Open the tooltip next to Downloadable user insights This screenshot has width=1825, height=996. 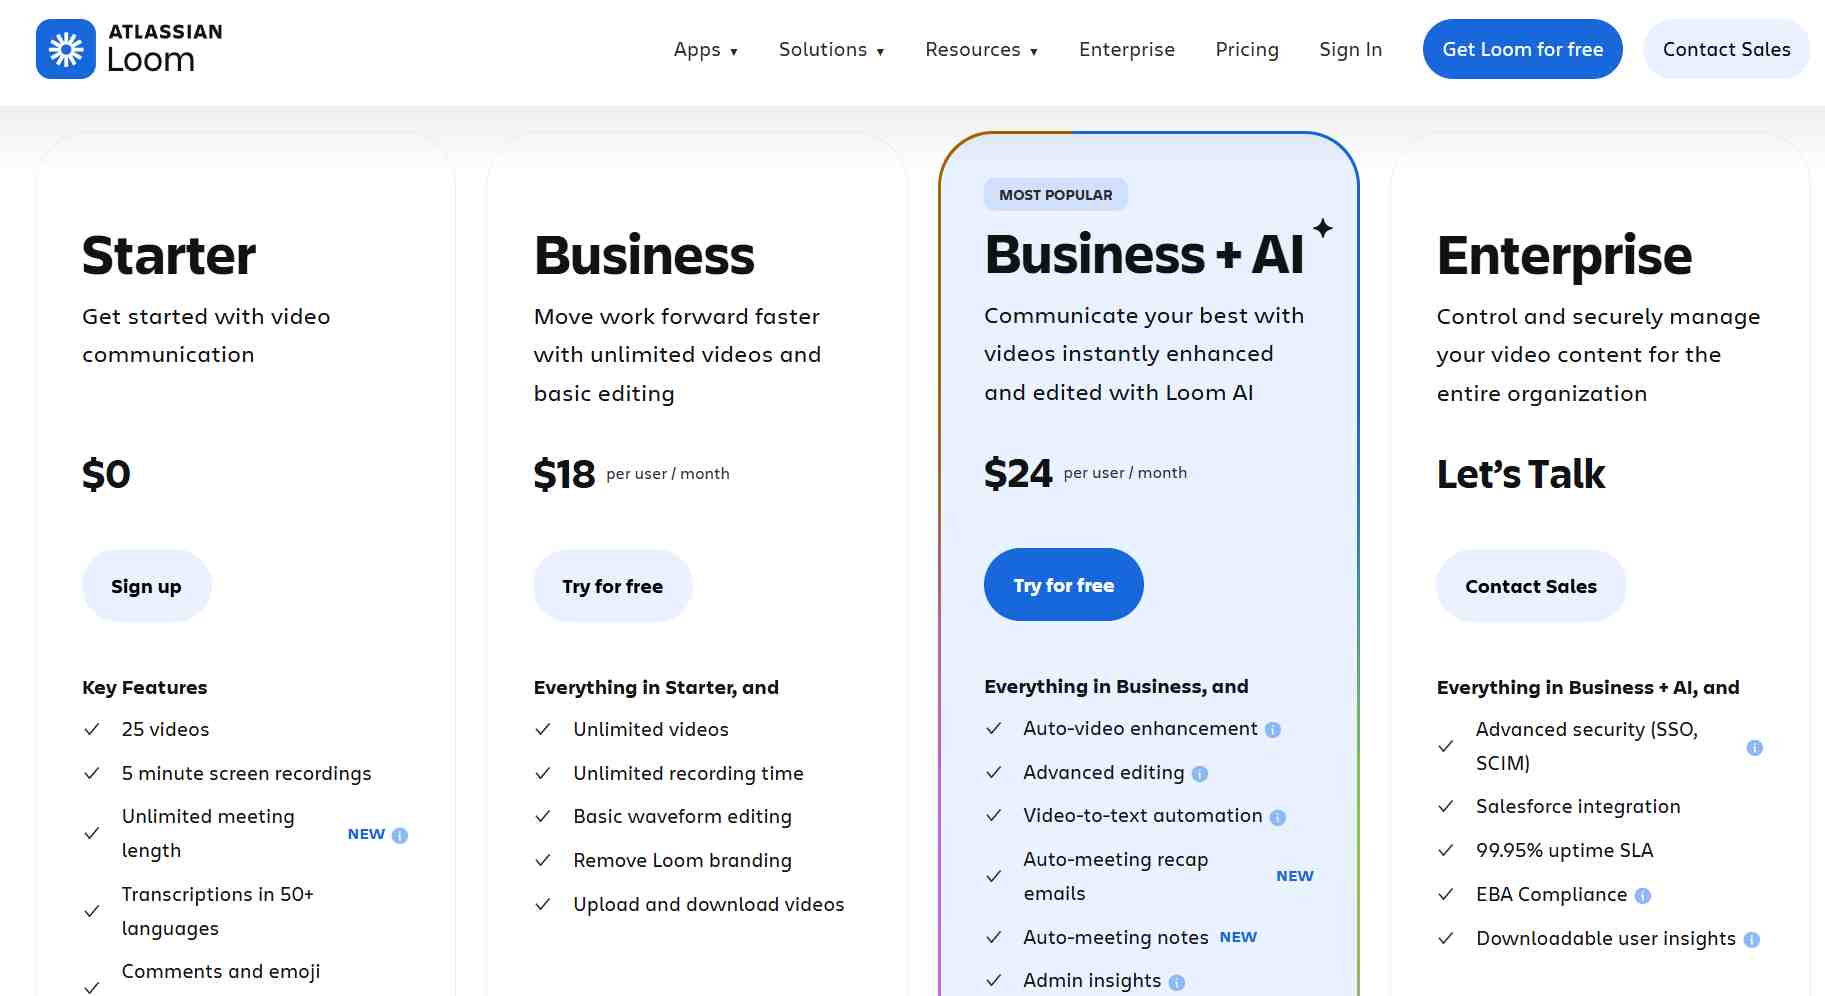point(1752,939)
